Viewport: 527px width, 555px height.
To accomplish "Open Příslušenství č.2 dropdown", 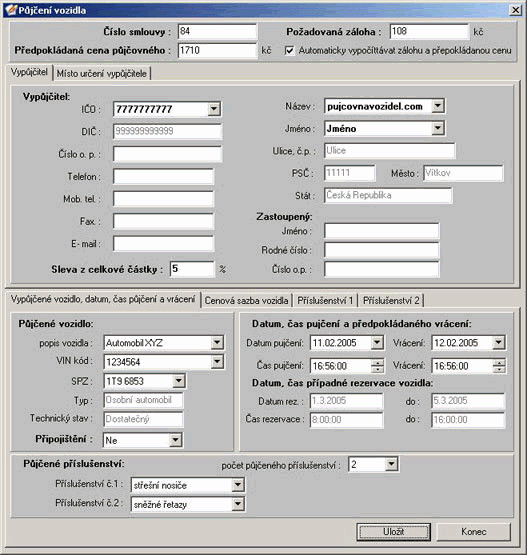I will click(238, 504).
